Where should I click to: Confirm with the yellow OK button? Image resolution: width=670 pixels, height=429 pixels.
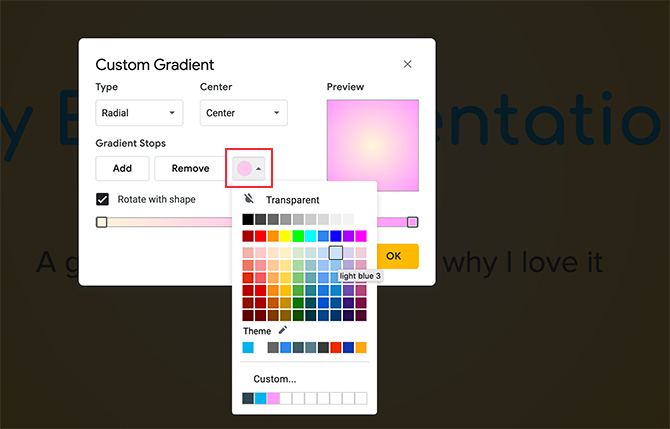(397, 256)
